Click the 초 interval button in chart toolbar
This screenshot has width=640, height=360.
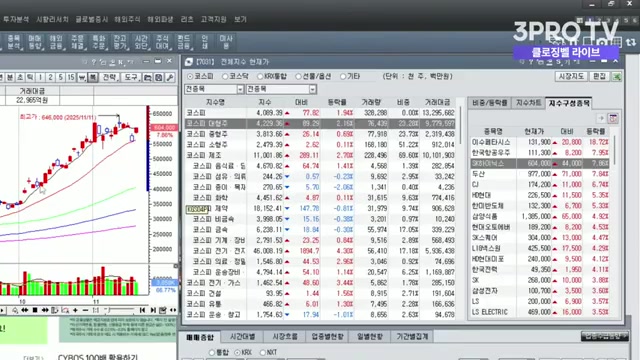[20, 78]
